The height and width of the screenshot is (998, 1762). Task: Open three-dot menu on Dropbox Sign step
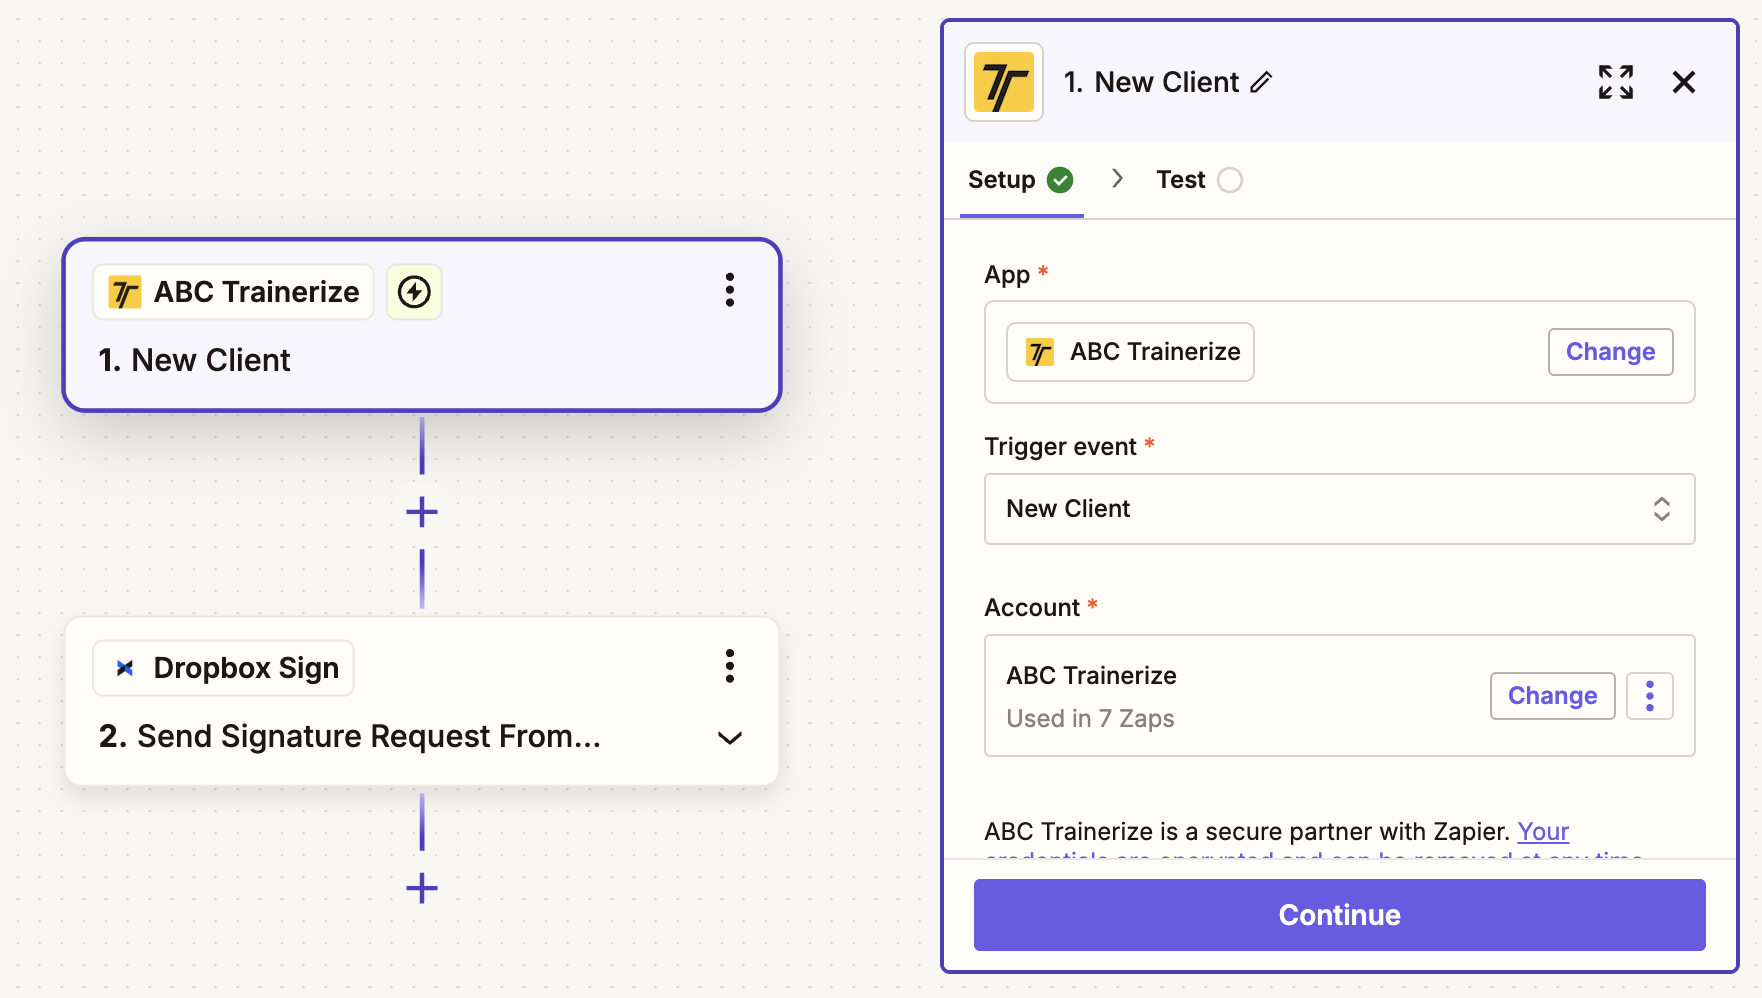point(730,666)
